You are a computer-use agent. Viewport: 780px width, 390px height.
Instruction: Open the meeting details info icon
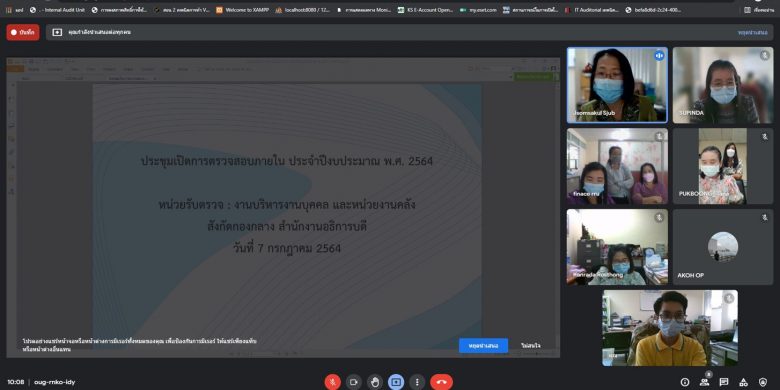(x=685, y=382)
